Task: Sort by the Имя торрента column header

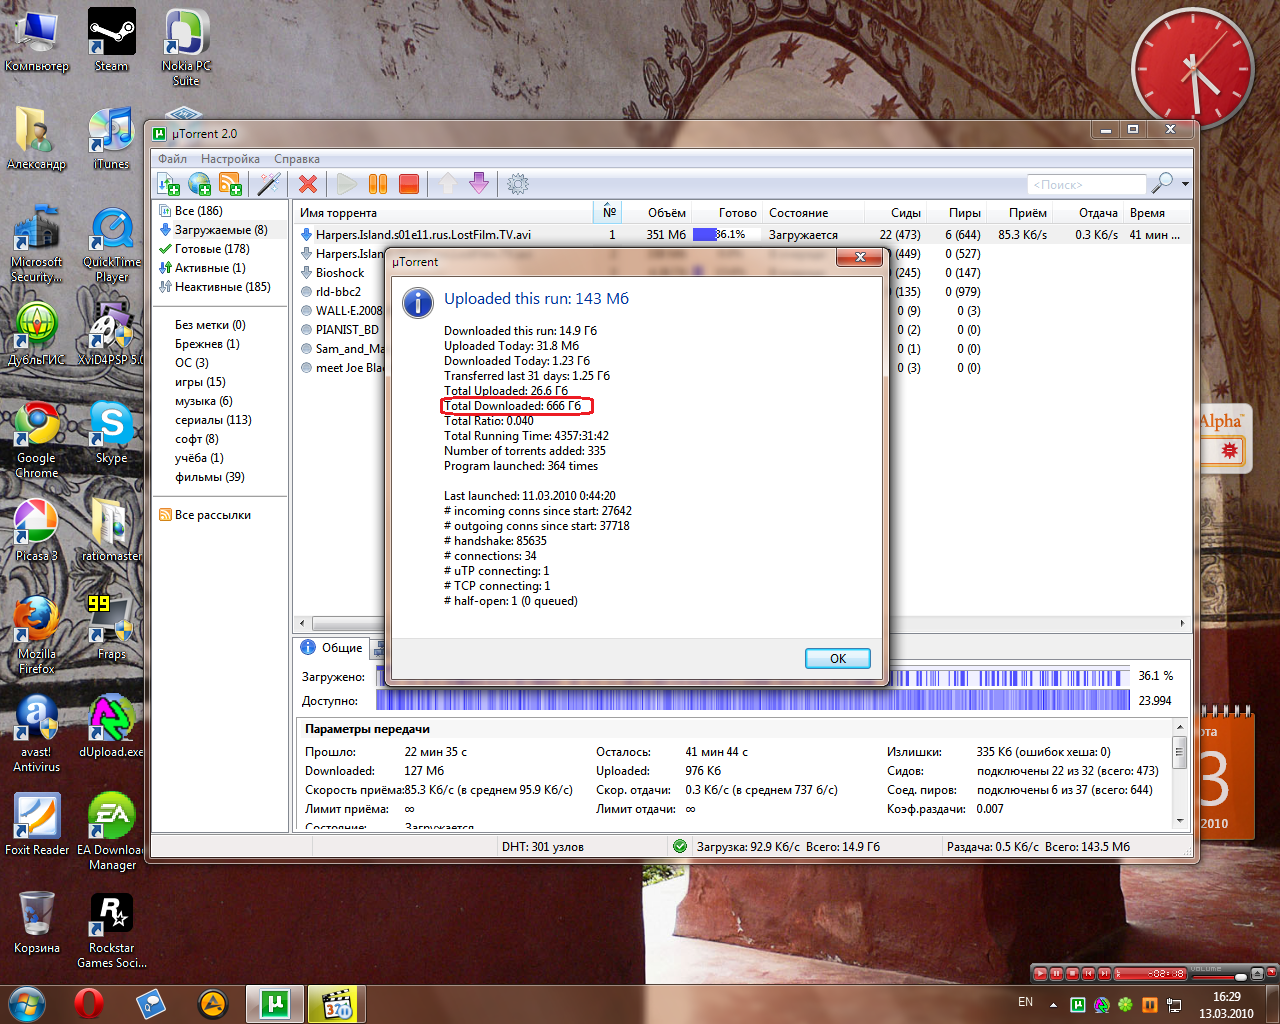Action: tap(443, 213)
